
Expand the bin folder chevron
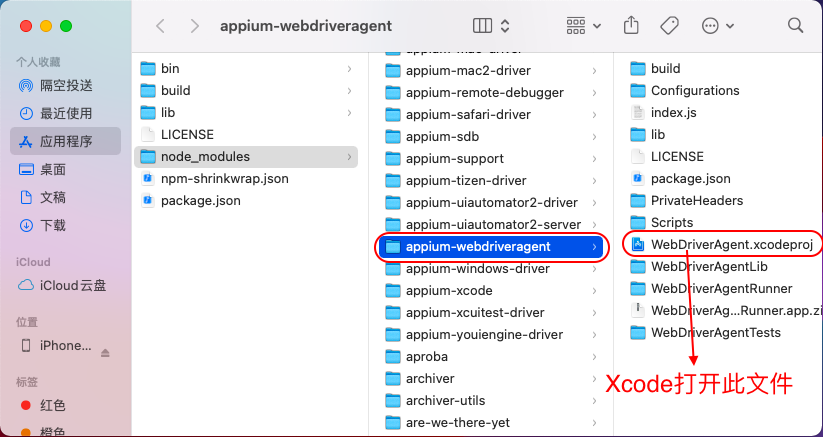pyautogui.click(x=349, y=69)
